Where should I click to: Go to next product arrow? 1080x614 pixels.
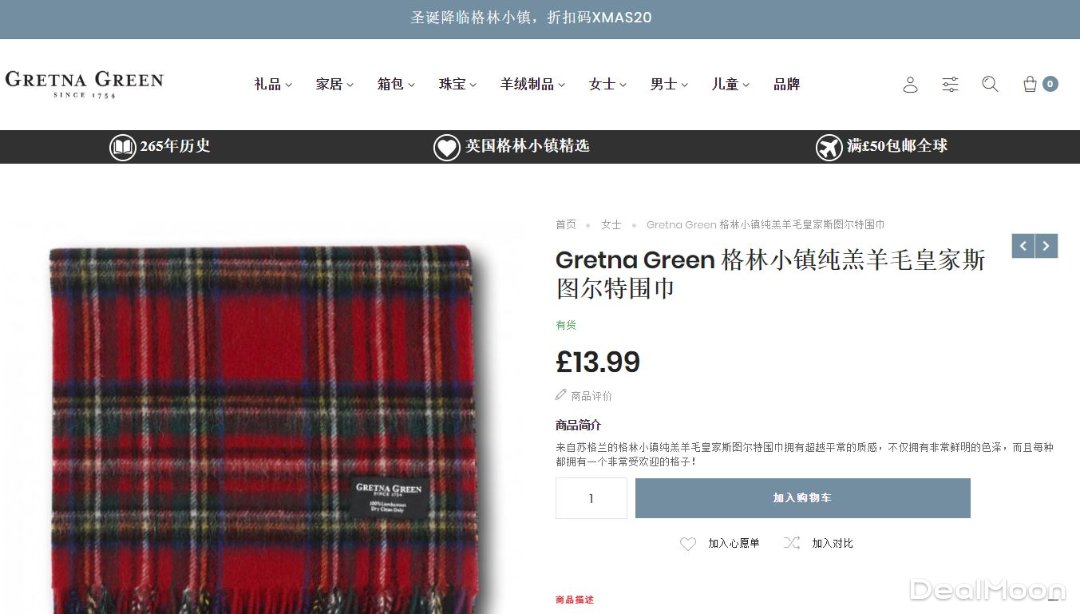[x=1046, y=246]
